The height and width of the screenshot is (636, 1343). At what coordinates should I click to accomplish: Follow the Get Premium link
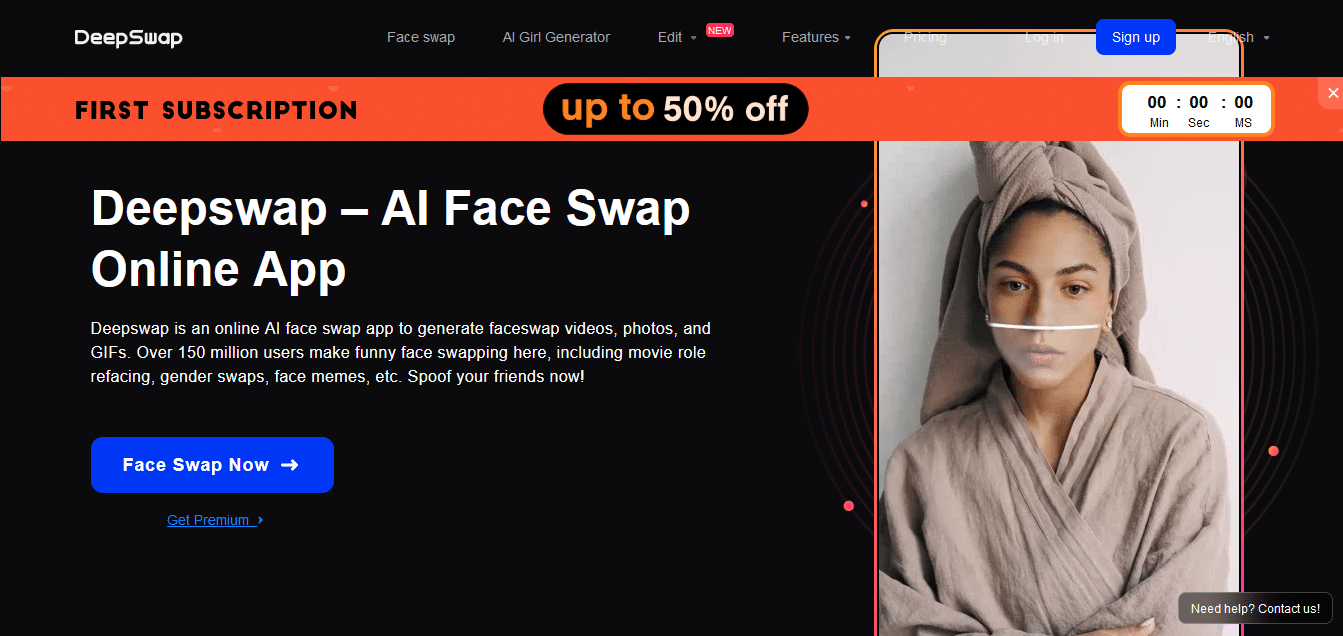pyautogui.click(x=208, y=520)
